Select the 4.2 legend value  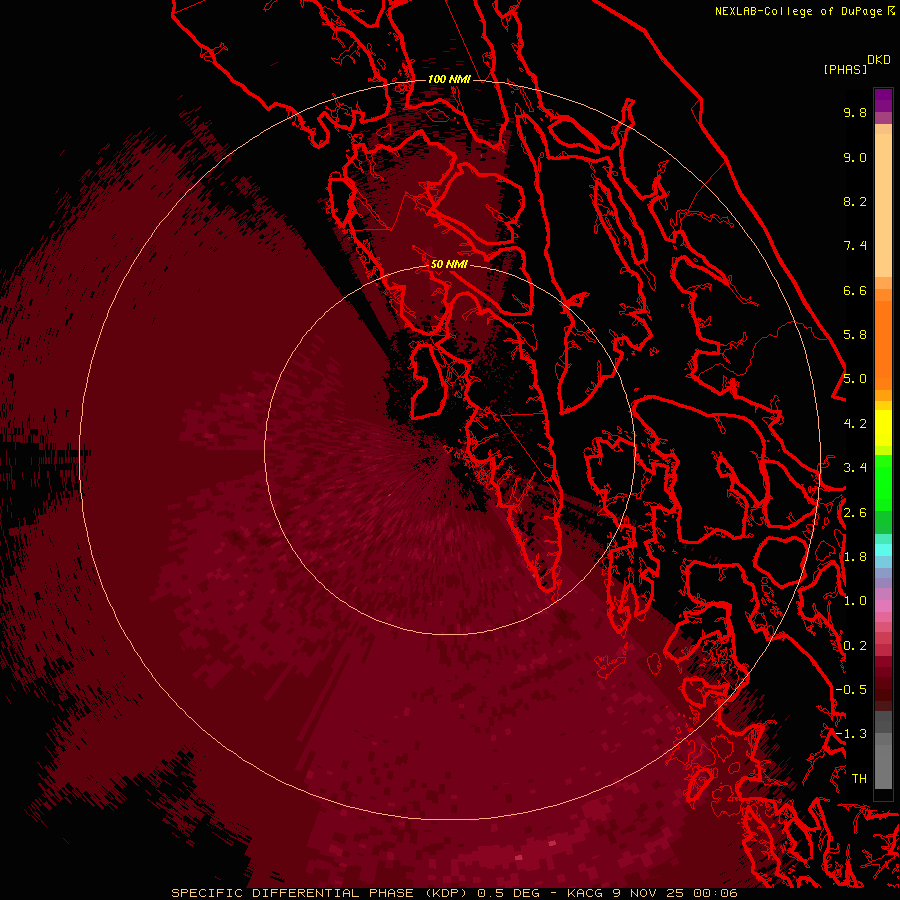point(855,424)
